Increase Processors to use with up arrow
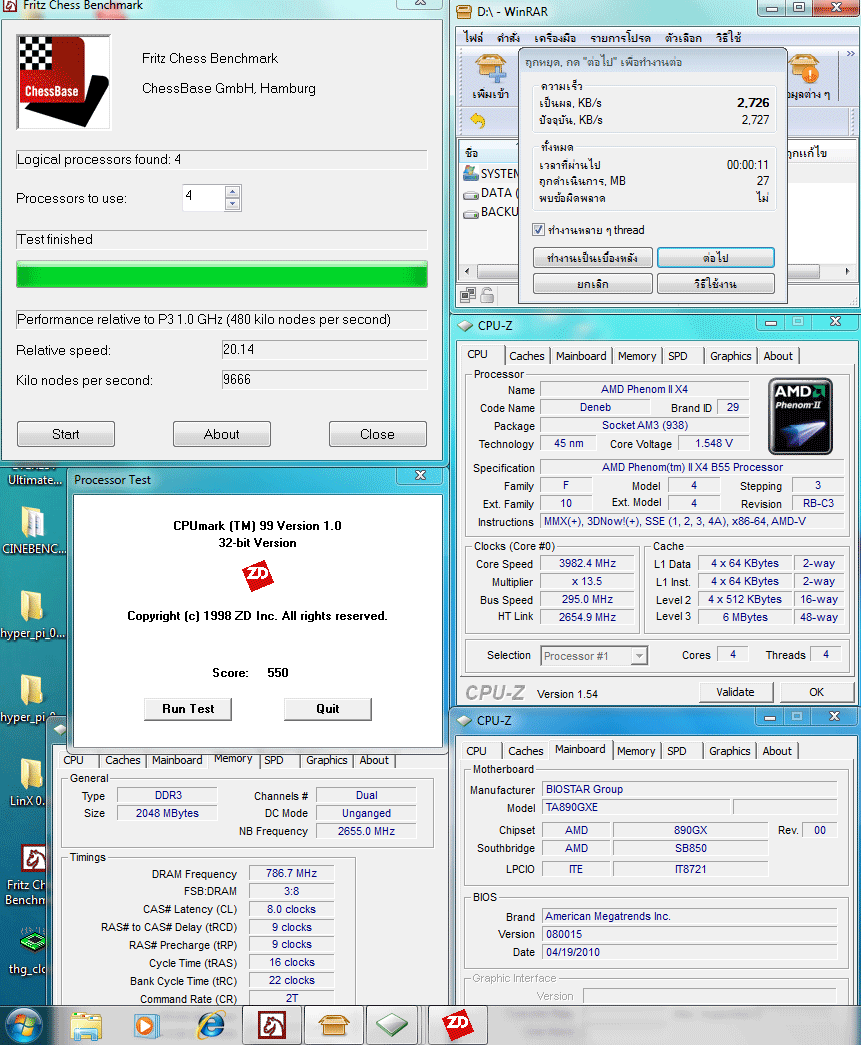 pos(232,192)
